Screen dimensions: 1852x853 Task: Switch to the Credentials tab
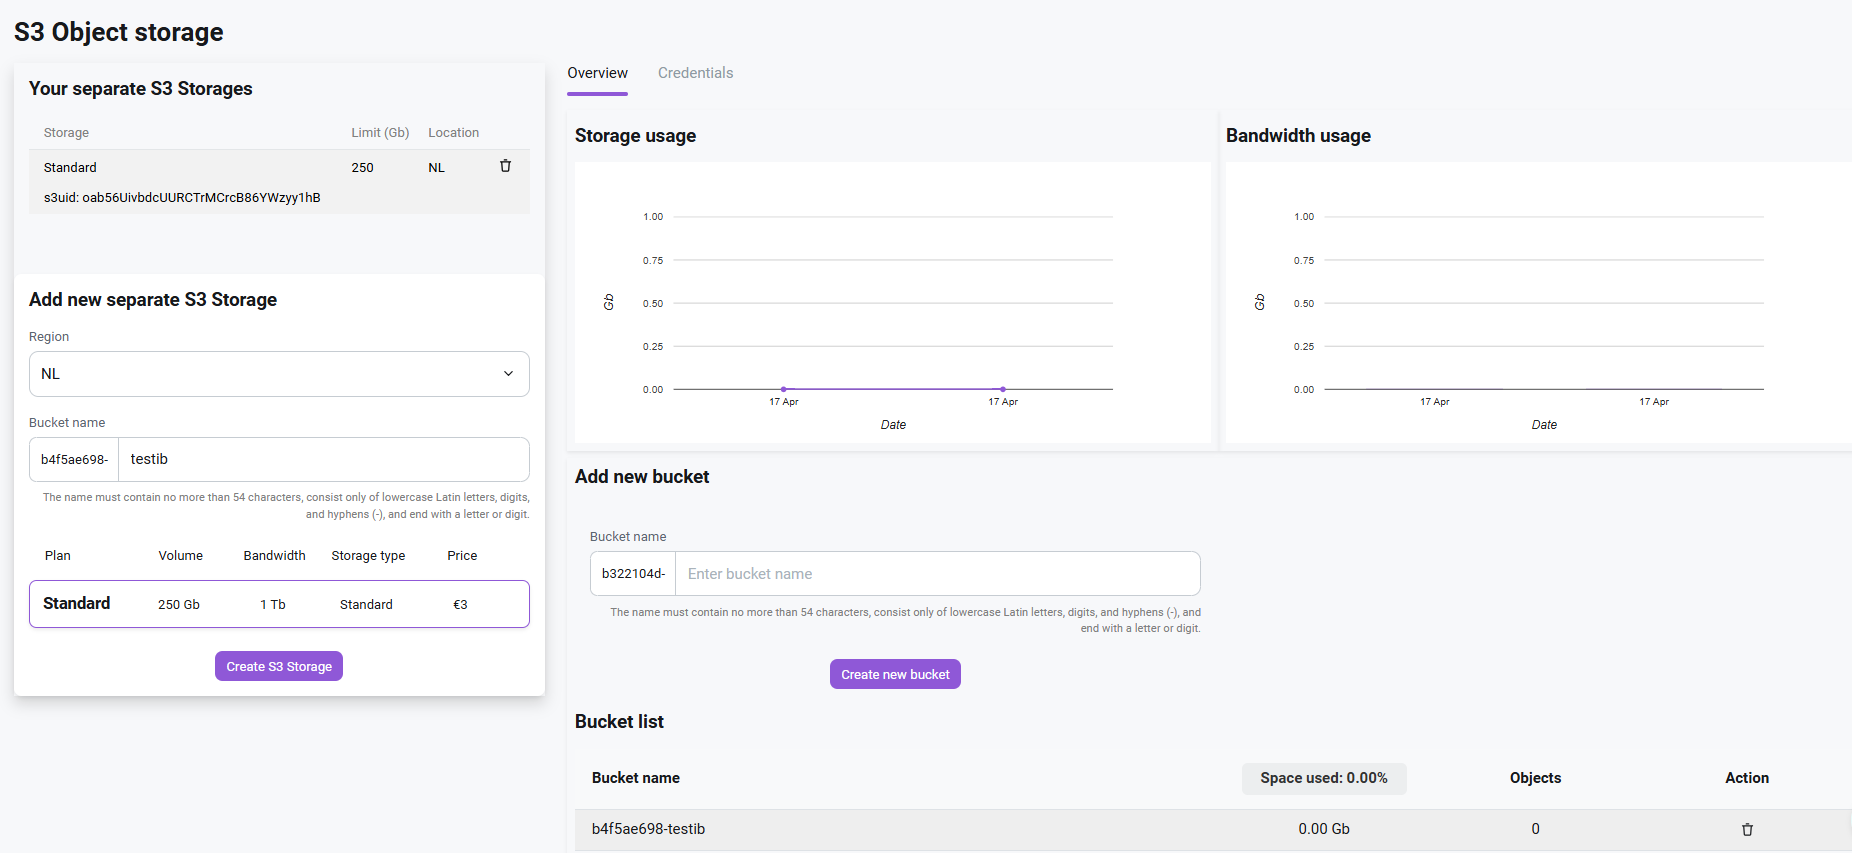695,73
